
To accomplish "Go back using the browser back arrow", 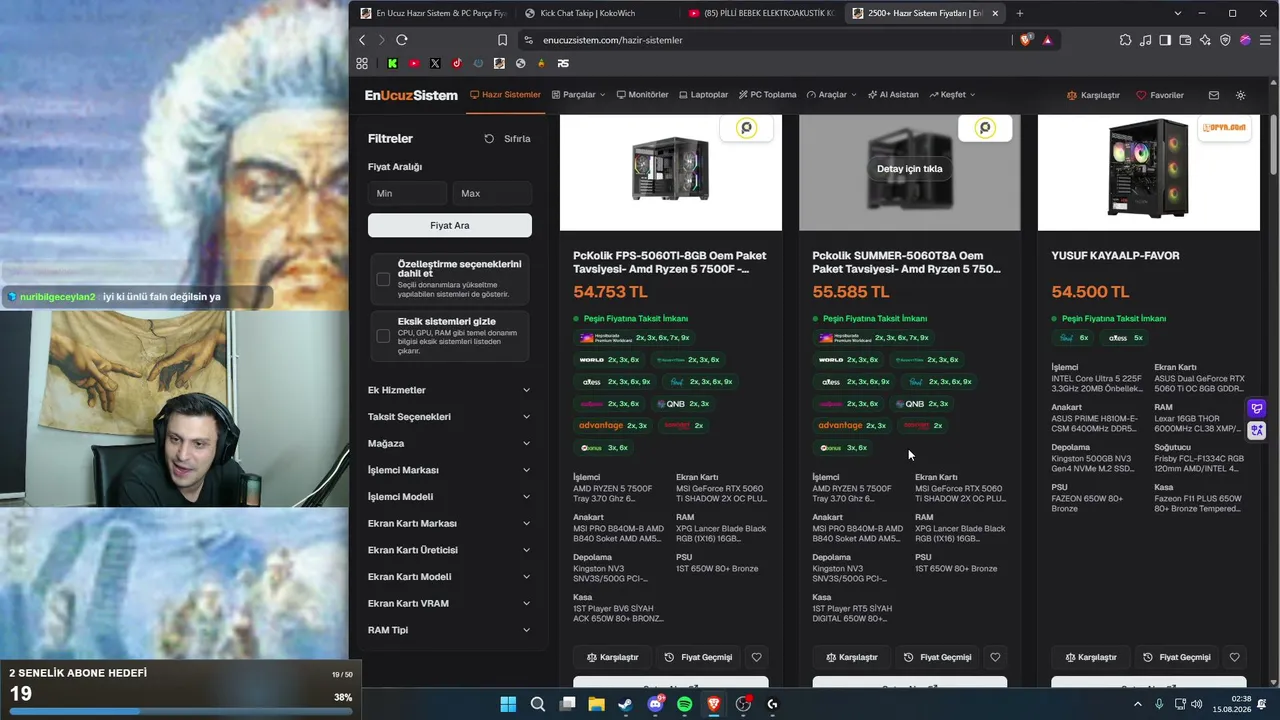I will coord(362,40).
